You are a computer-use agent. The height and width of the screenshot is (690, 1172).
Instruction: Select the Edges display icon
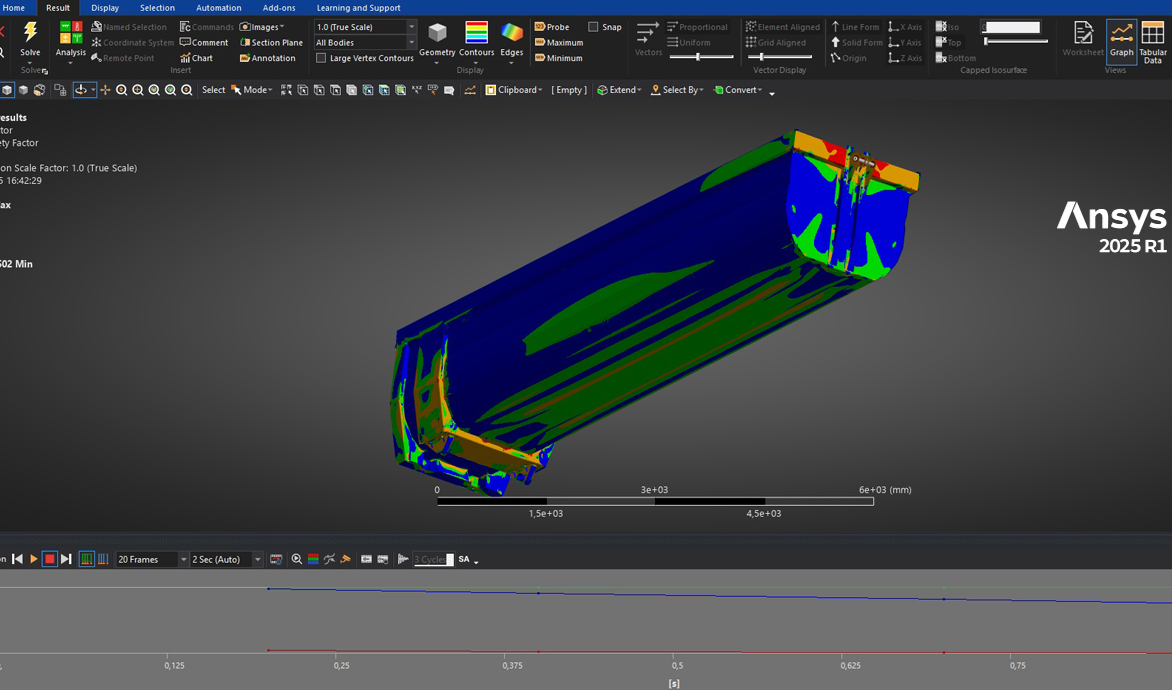tap(512, 33)
